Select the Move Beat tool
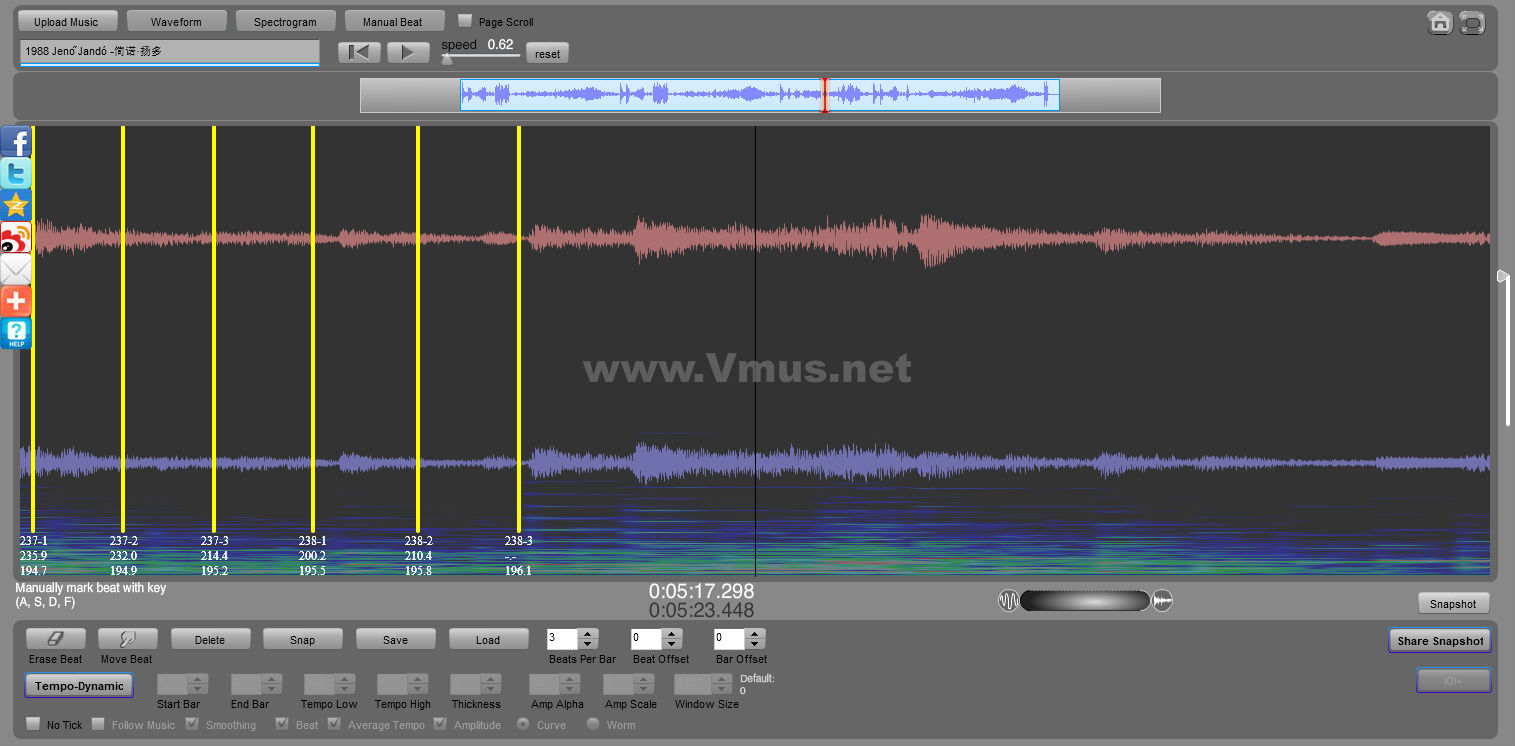This screenshot has height=746, width=1515. 127,640
